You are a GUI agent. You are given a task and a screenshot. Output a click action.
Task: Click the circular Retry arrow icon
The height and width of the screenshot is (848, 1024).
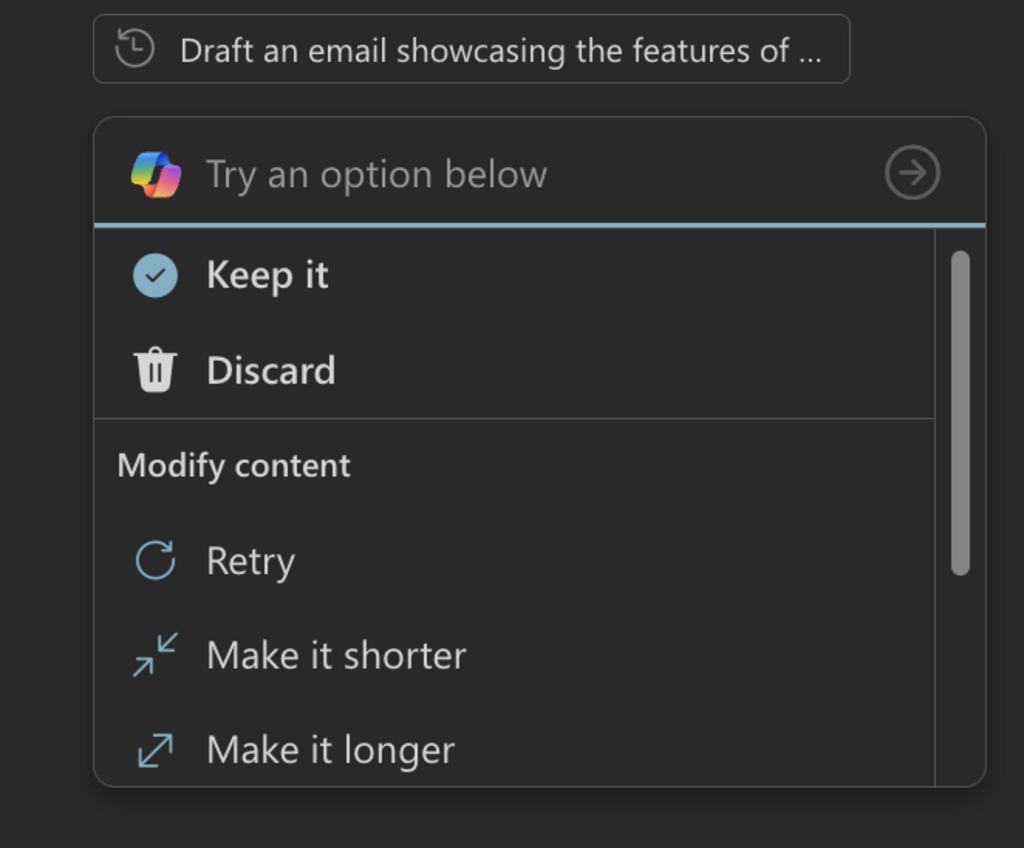[155, 560]
